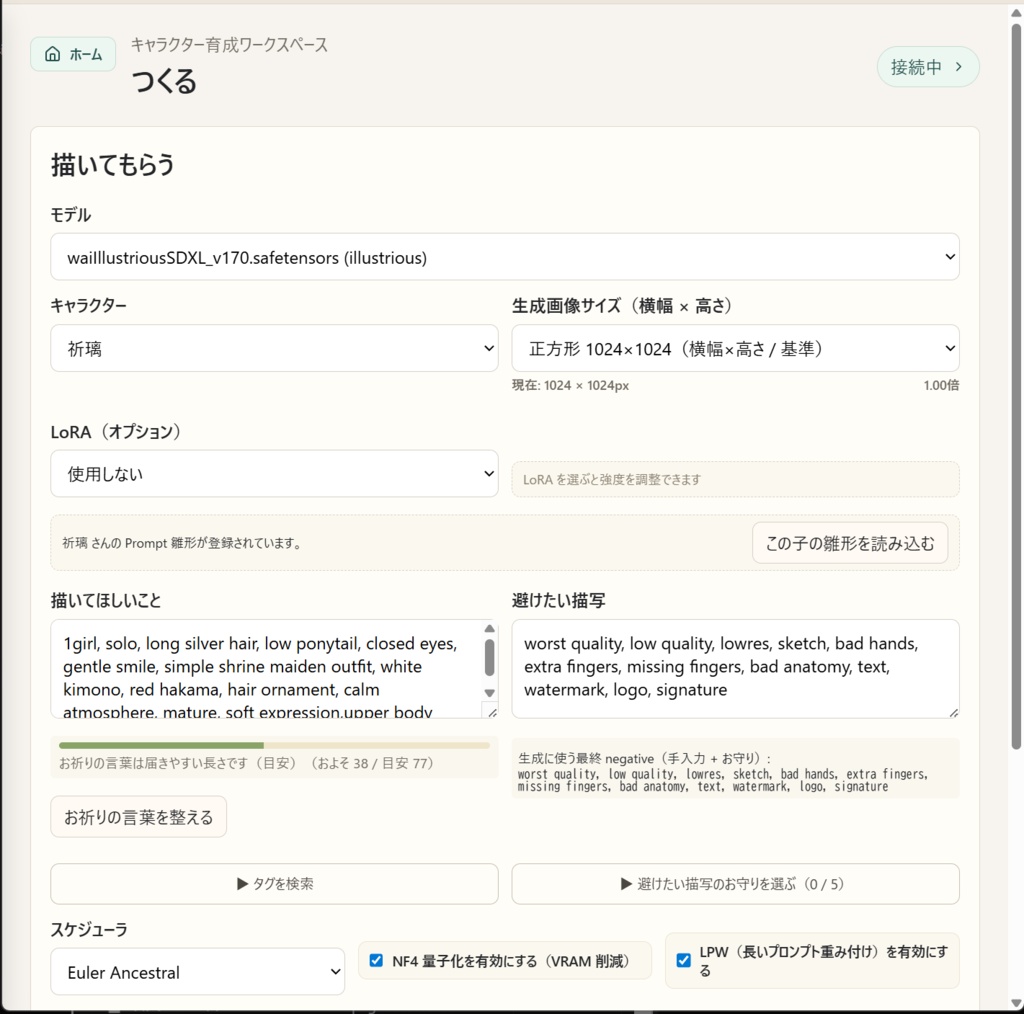Click the prompt textarea scrollbar thumb
This screenshot has width=1024, height=1014.
pyautogui.click(x=490, y=658)
